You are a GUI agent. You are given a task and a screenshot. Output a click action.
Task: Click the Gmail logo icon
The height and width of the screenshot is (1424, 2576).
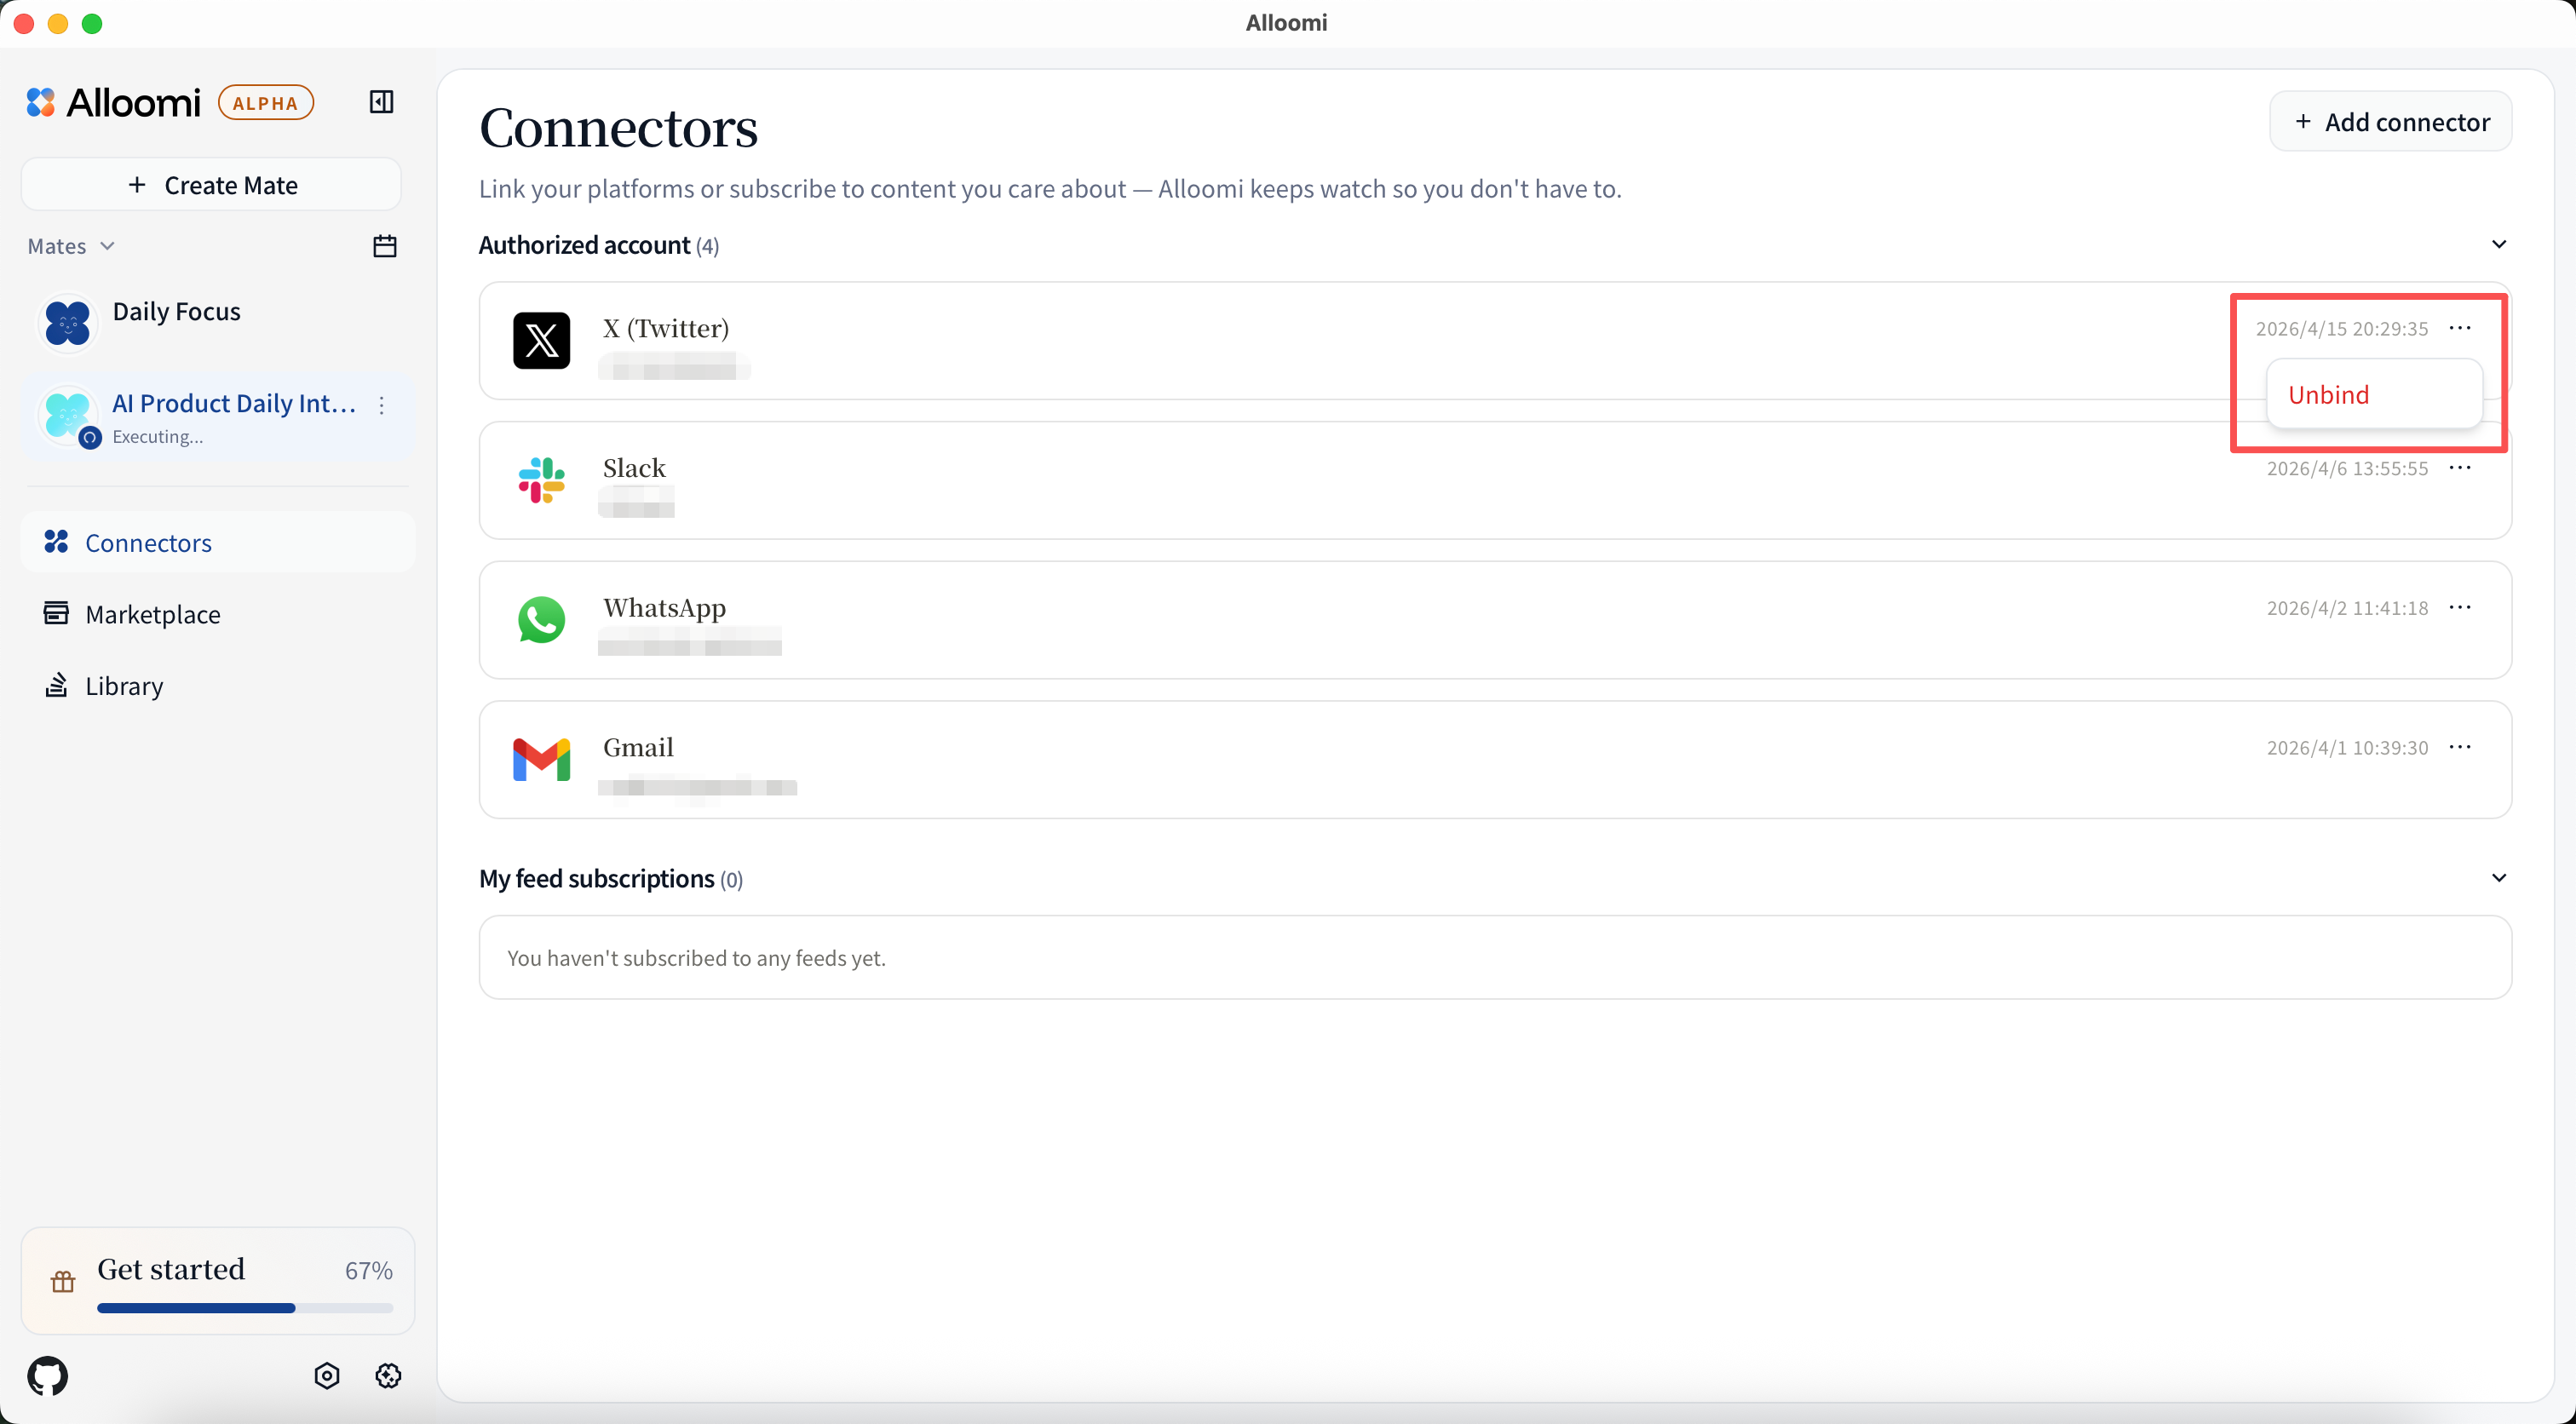click(x=541, y=760)
